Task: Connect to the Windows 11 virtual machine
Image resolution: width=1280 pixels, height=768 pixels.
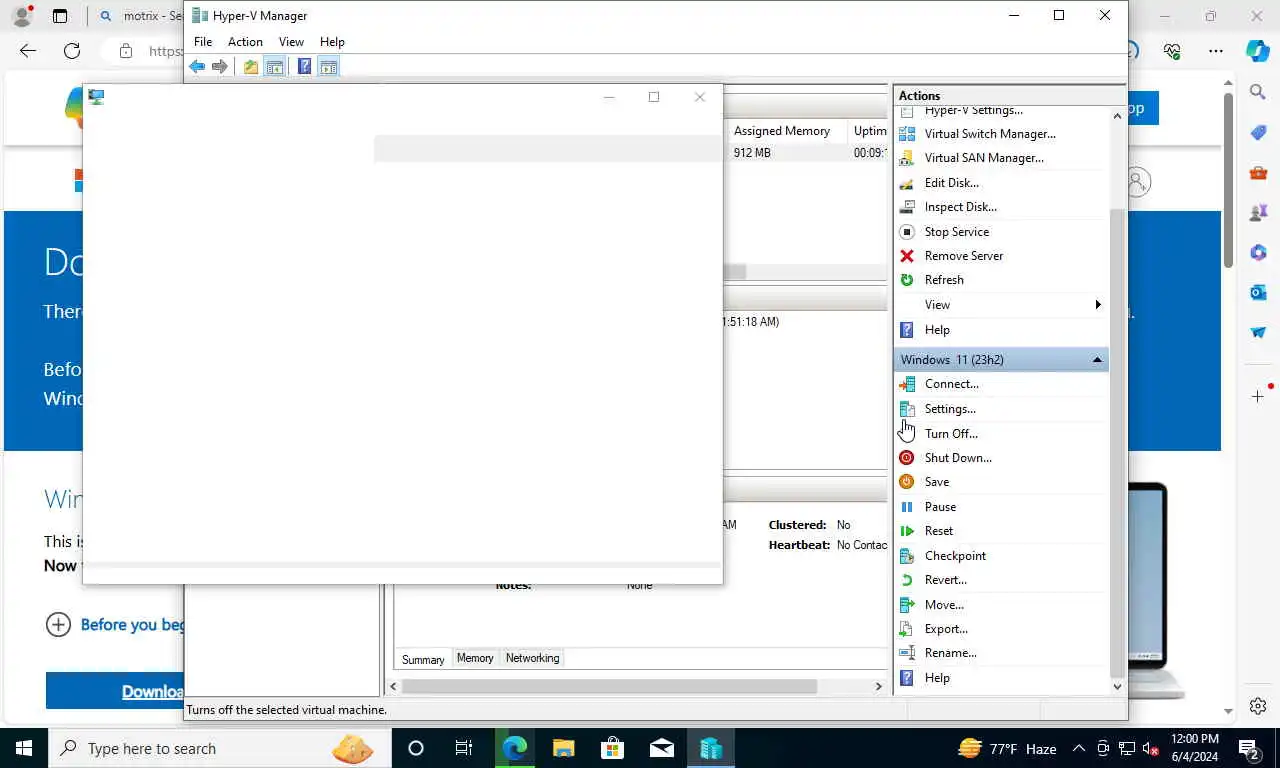Action: [x=952, y=384]
